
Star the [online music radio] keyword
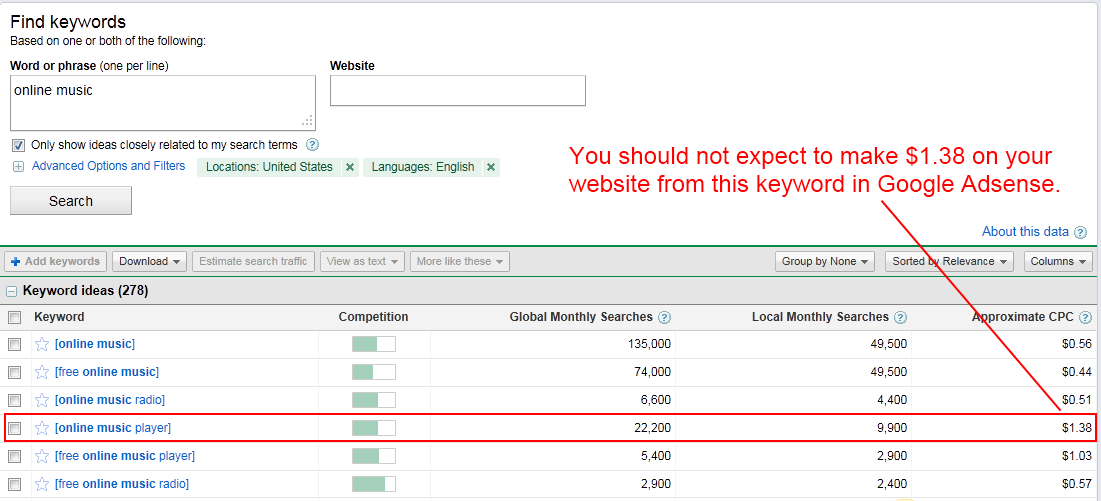point(42,400)
